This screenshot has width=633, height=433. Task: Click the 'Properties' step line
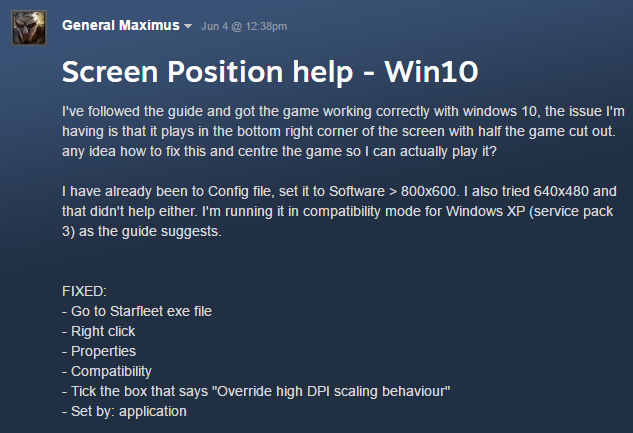tap(103, 351)
